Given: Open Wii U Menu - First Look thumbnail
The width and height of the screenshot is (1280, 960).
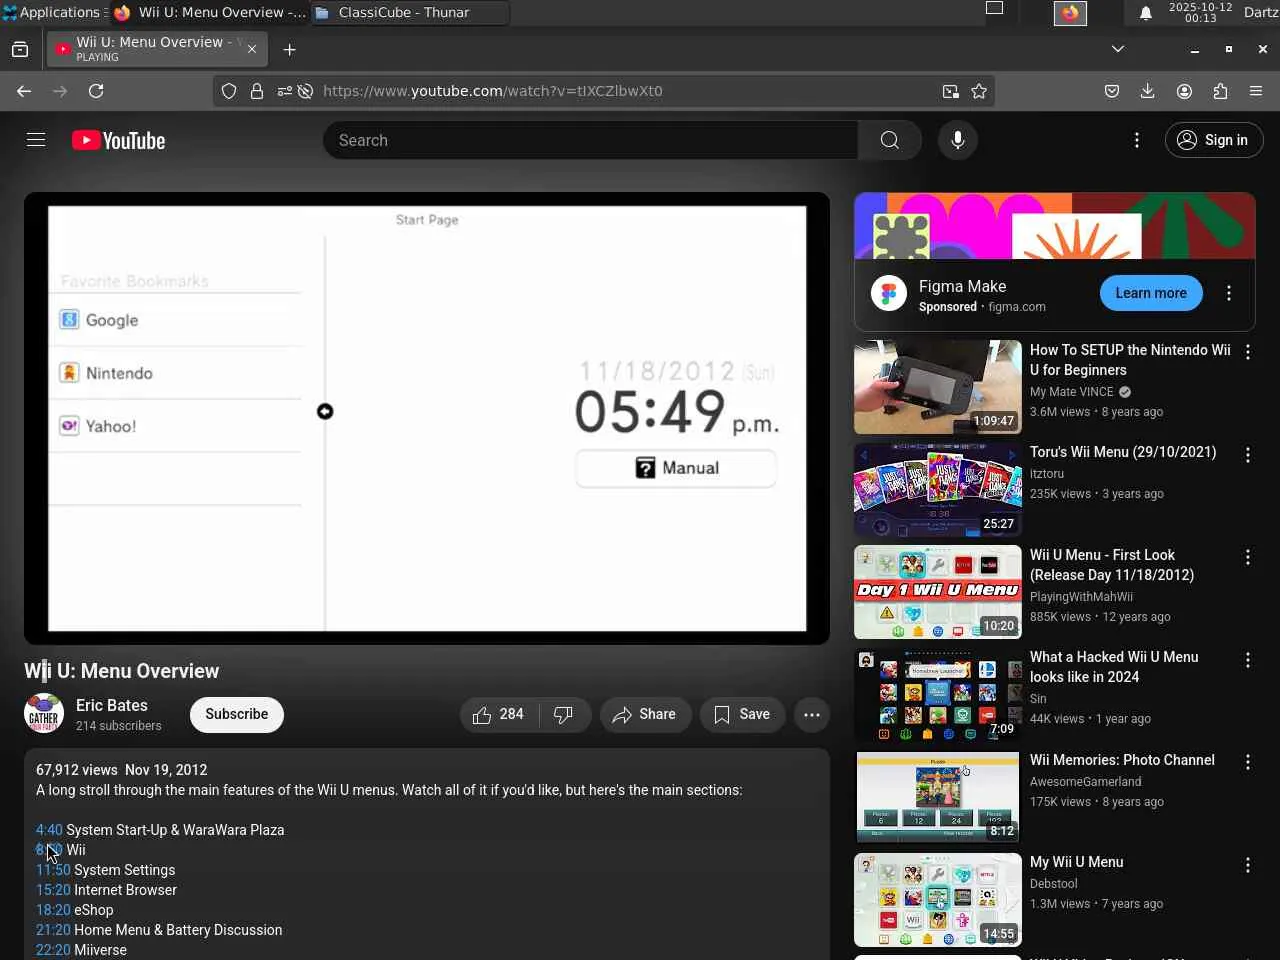Looking at the screenshot, I should click(x=938, y=592).
